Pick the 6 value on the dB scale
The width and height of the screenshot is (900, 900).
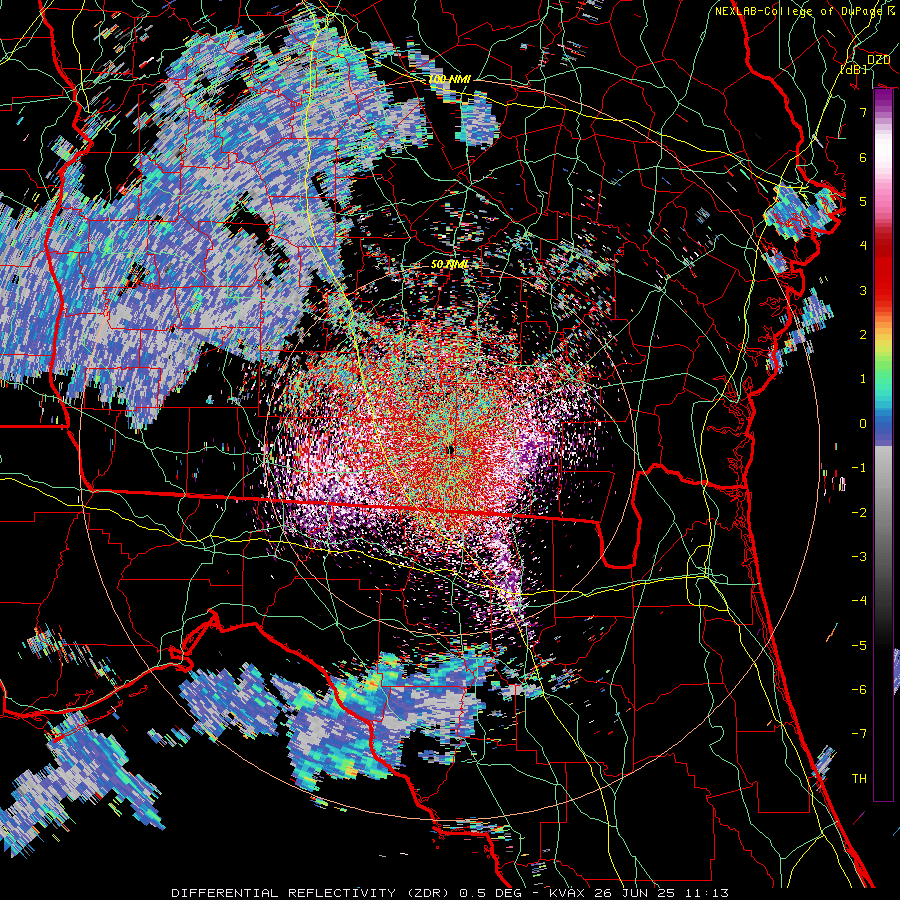coord(863,157)
